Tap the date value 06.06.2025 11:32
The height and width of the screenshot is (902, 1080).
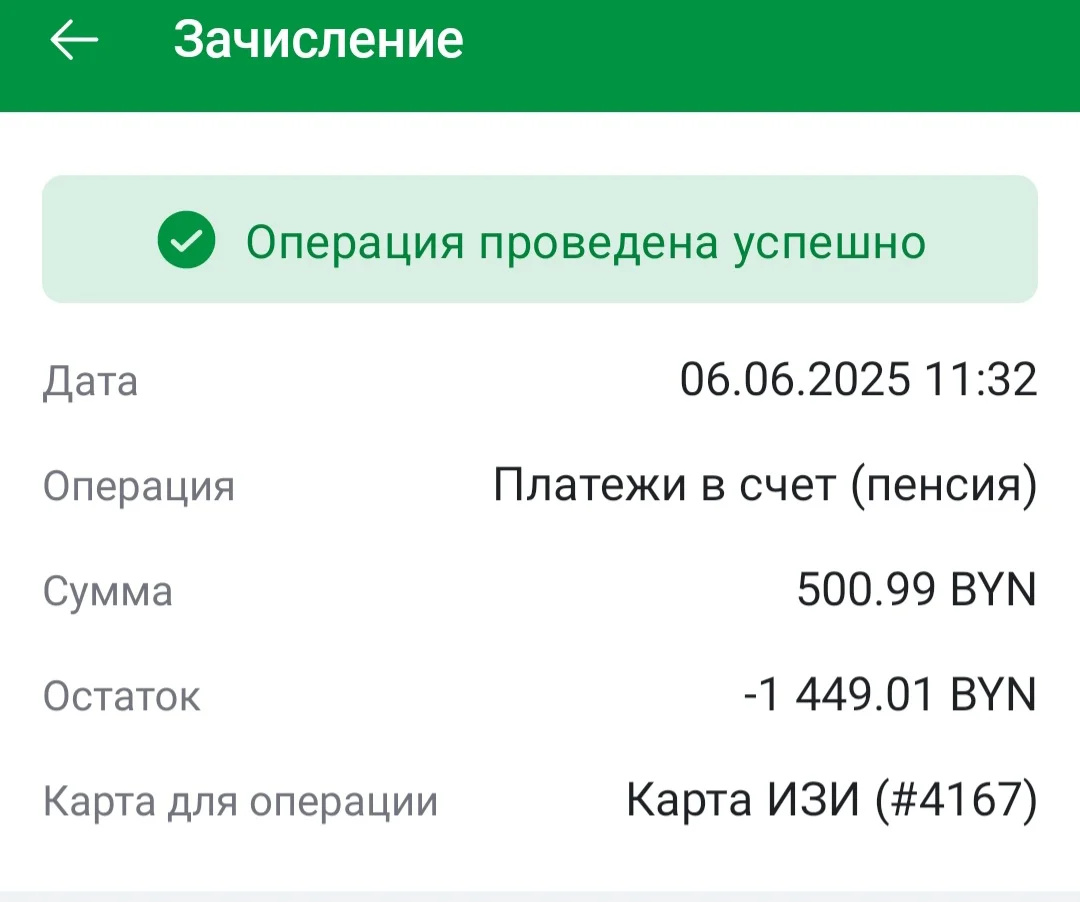click(858, 379)
